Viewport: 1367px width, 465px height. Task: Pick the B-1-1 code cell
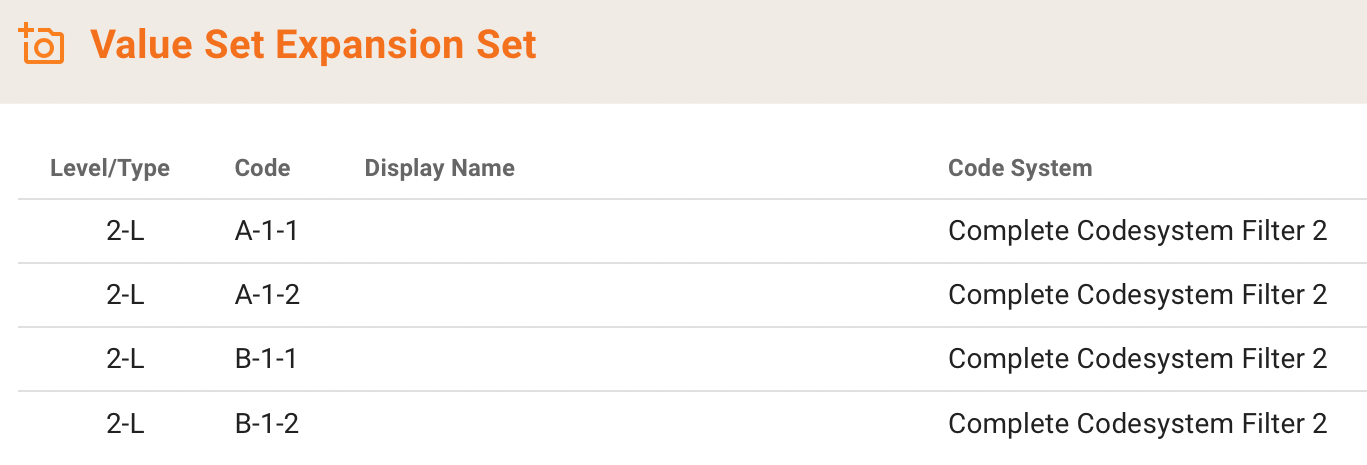[267, 359]
